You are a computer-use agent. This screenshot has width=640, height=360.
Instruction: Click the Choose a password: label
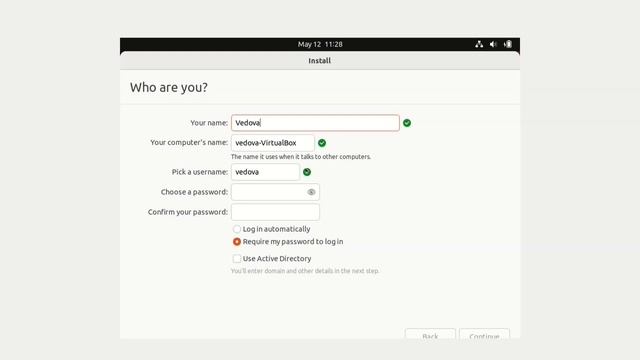(194, 192)
